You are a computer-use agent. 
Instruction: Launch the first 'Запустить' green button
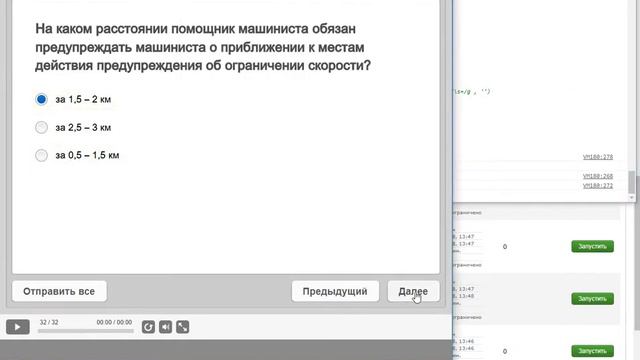tap(592, 246)
